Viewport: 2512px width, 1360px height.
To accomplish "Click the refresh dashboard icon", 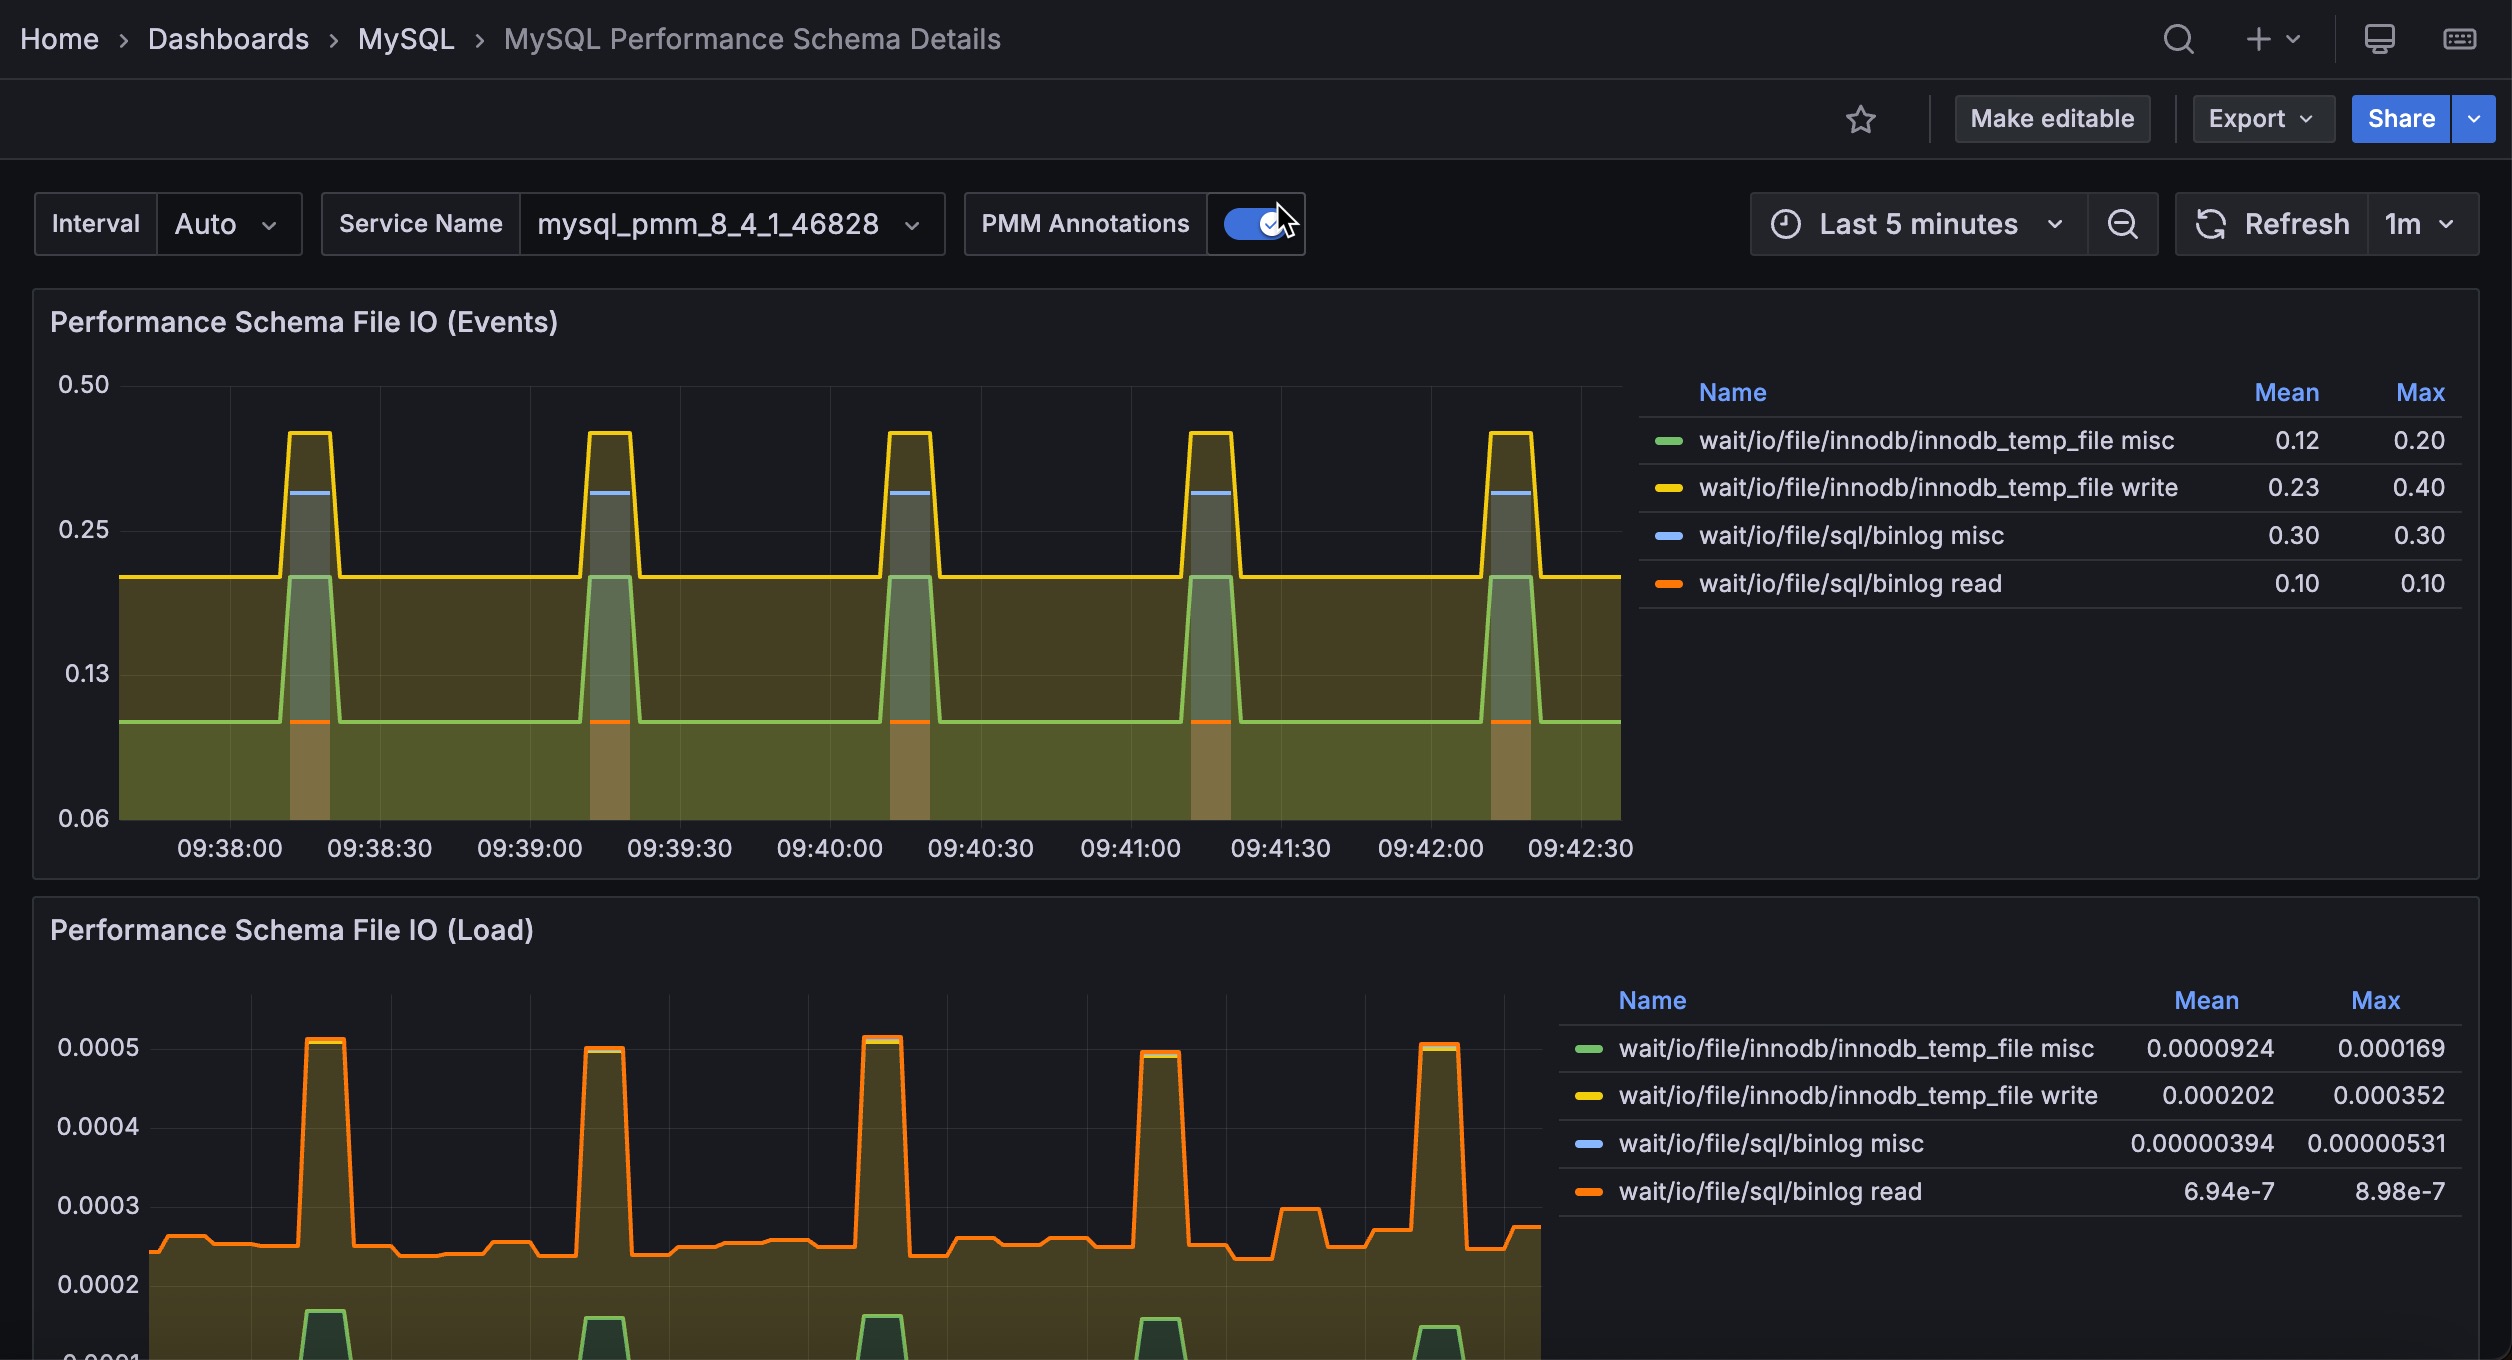I will tap(2211, 224).
